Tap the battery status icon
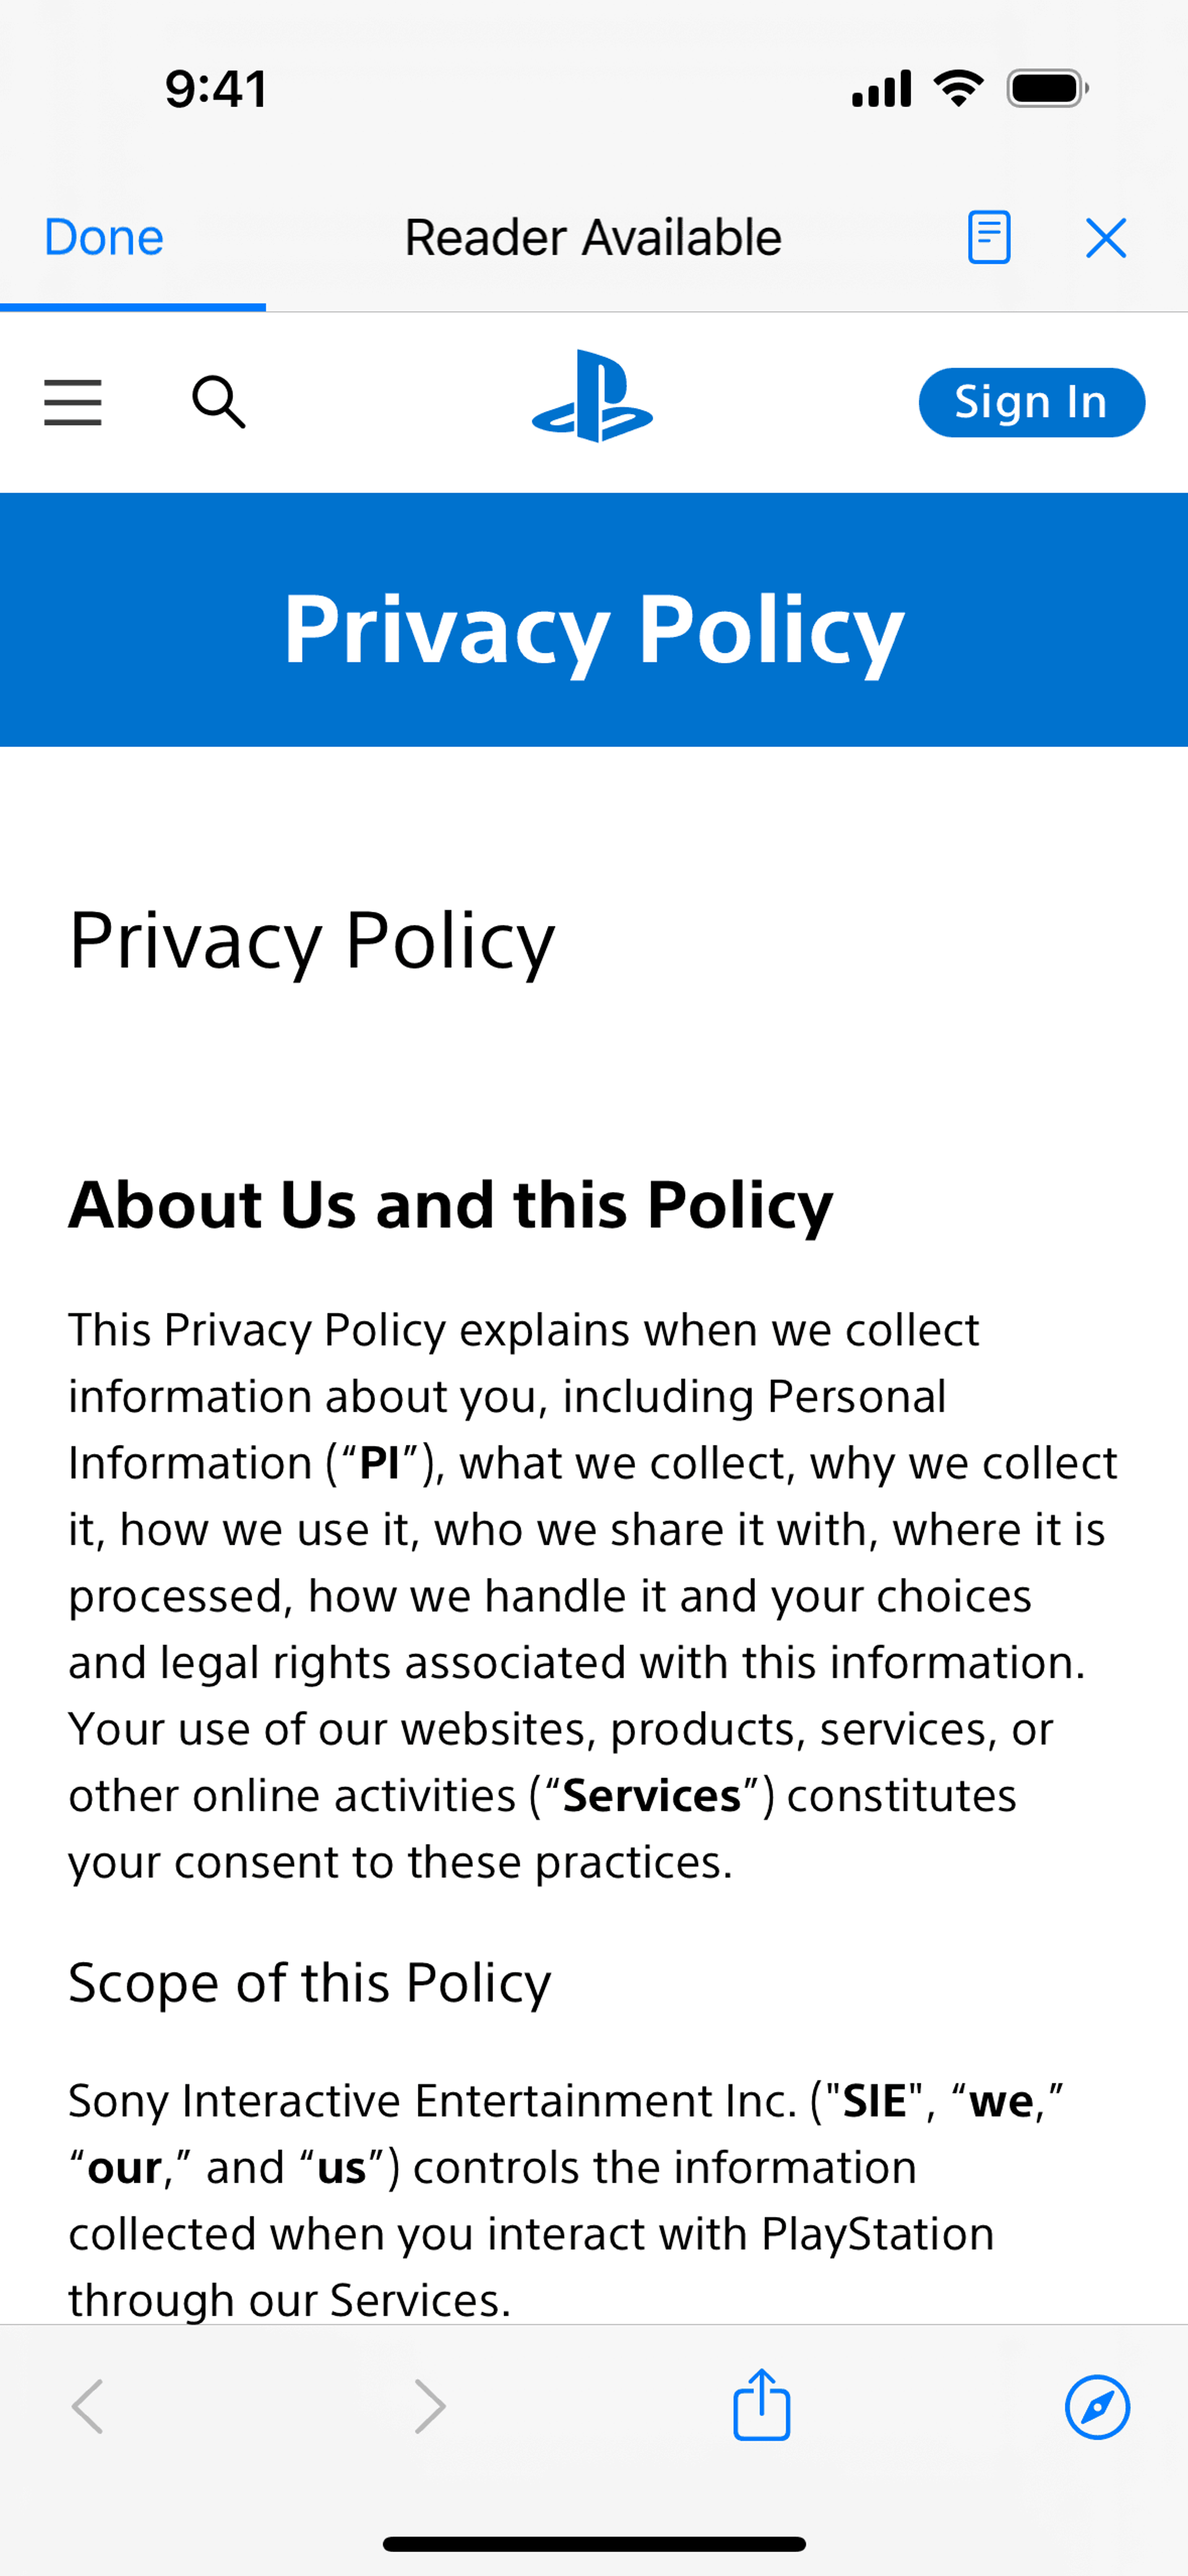This screenshot has width=1188, height=2576. coord(1047,89)
